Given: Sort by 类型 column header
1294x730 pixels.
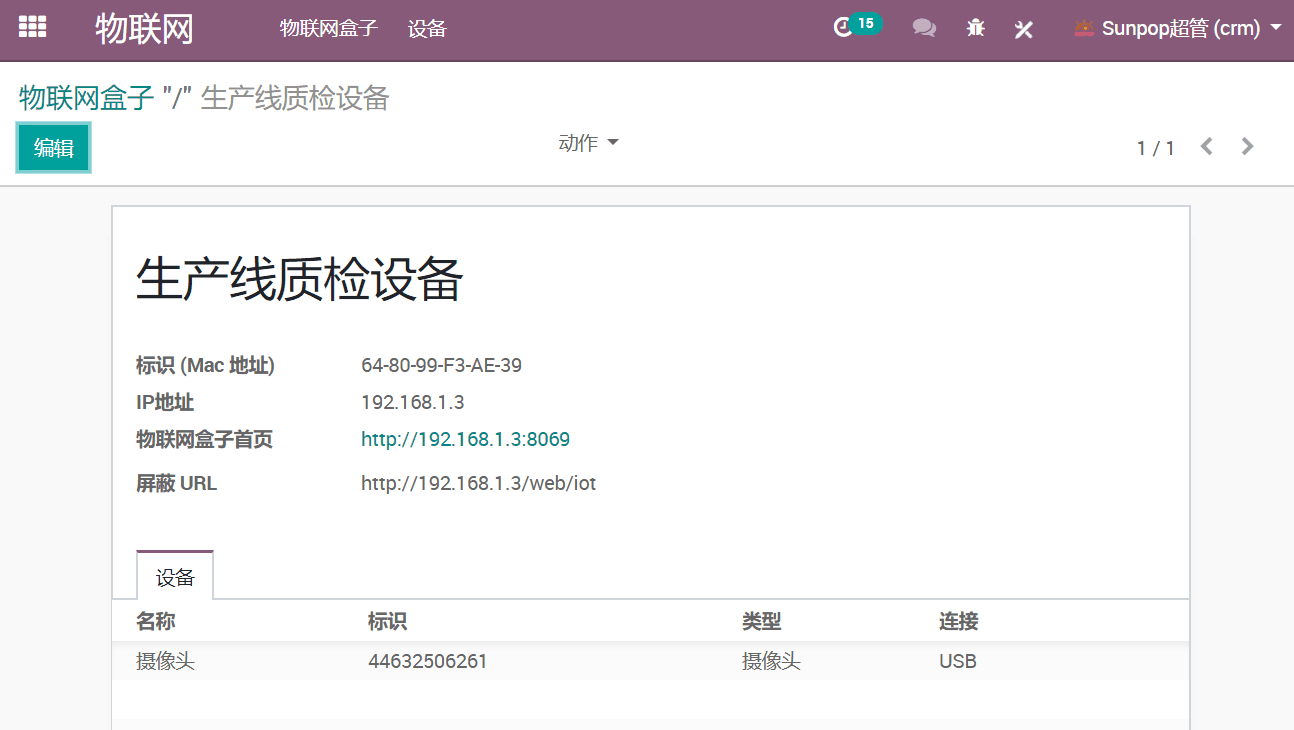Looking at the screenshot, I should click(x=761, y=621).
